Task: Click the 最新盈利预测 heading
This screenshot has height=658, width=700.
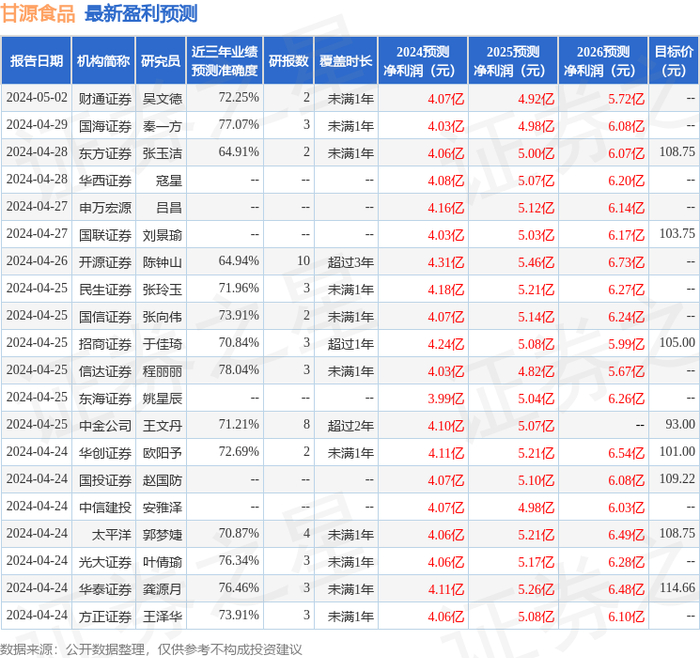Action: coord(141,13)
